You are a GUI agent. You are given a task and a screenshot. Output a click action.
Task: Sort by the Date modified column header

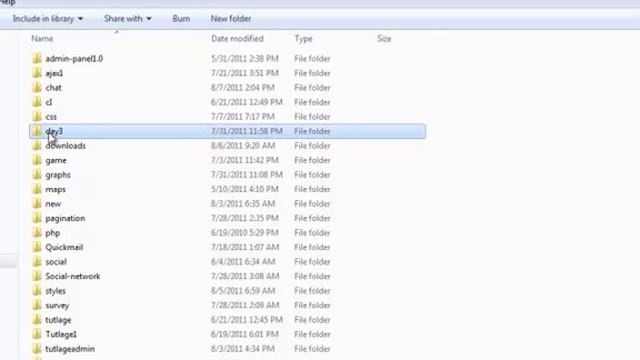tap(237, 39)
